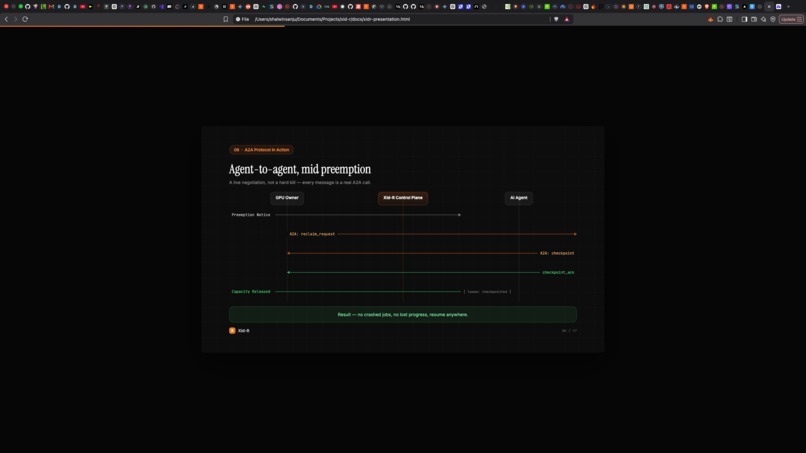
Task: Click the green 'checkpoint_ack' label
Action: [558, 273]
